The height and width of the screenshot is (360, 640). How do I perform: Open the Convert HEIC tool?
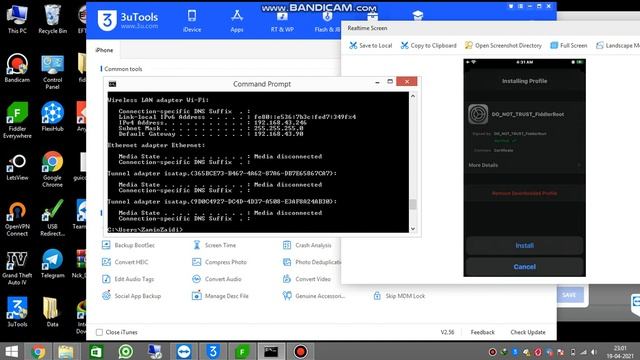tap(125, 262)
